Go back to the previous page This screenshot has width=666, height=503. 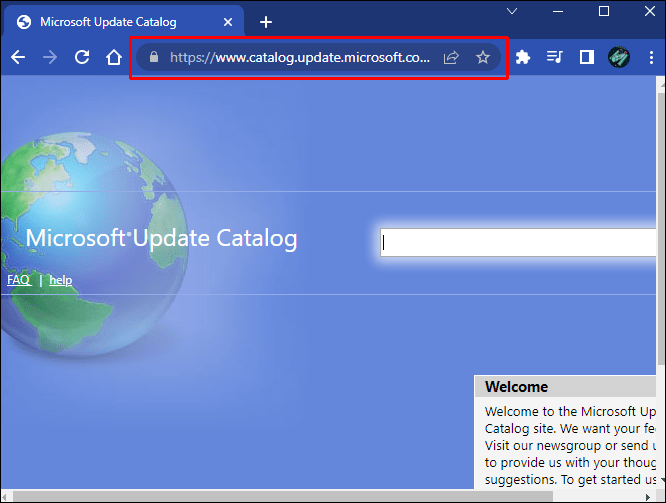pos(18,57)
